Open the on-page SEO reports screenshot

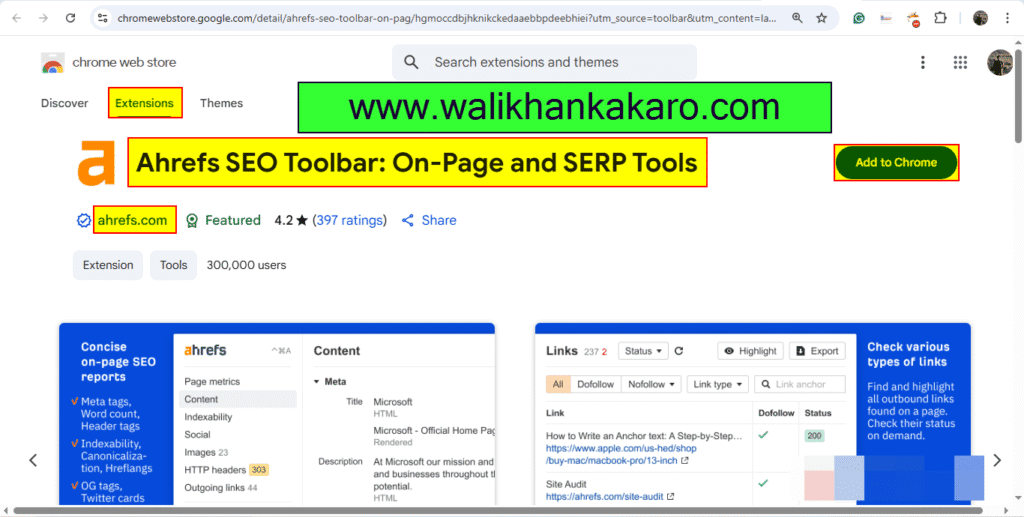point(277,414)
